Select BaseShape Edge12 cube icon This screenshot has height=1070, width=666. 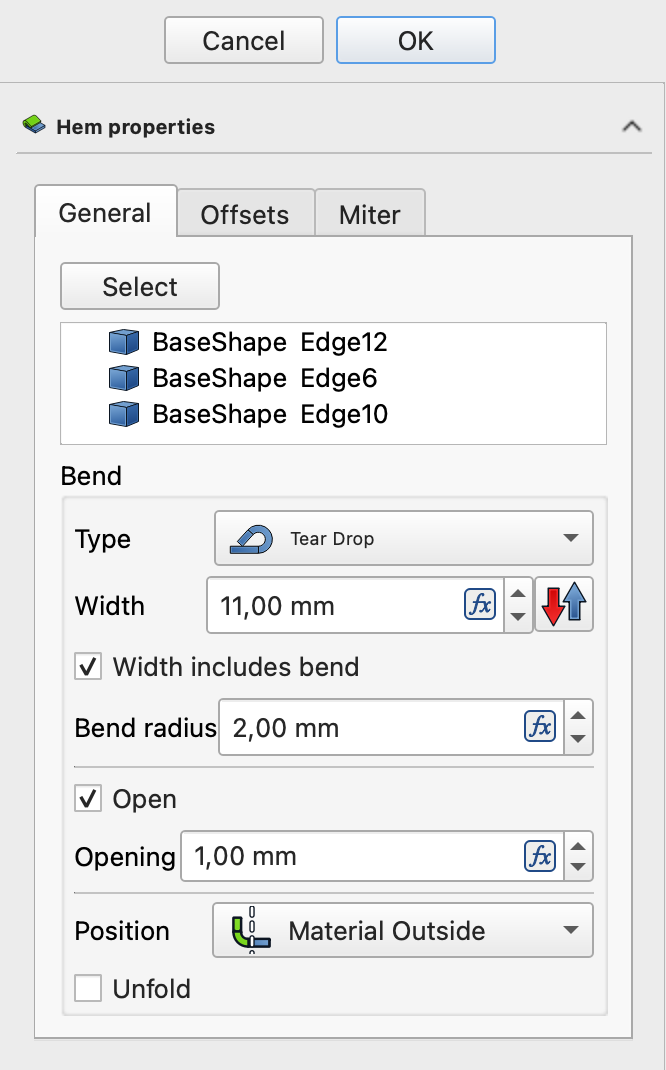(123, 343)
